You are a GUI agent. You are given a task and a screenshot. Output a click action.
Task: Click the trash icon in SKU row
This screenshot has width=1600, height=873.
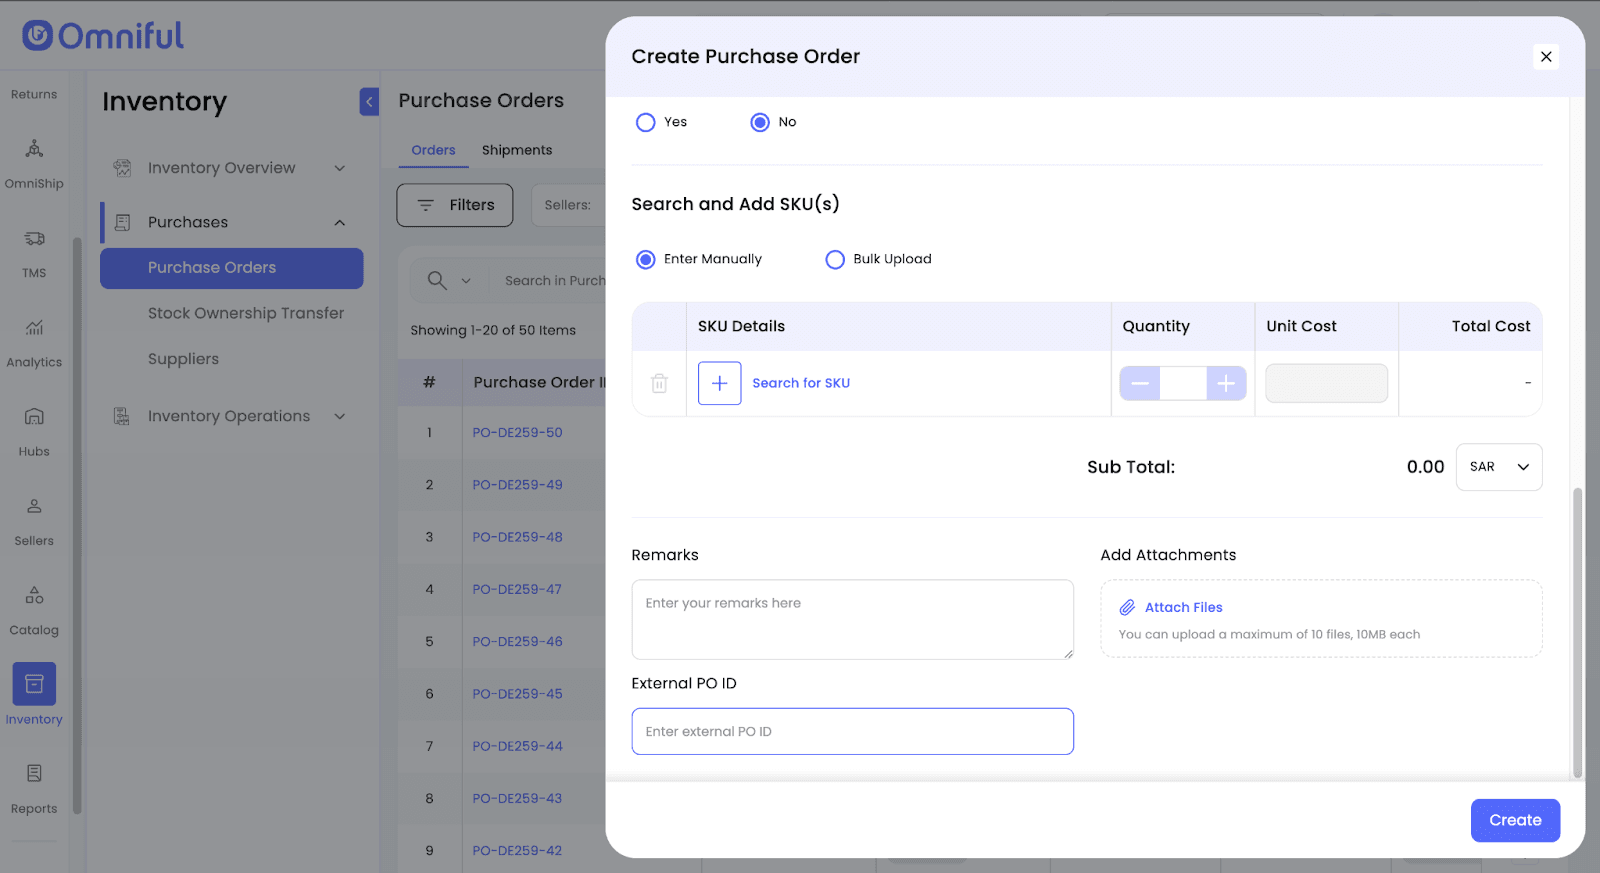pos(659,383)
